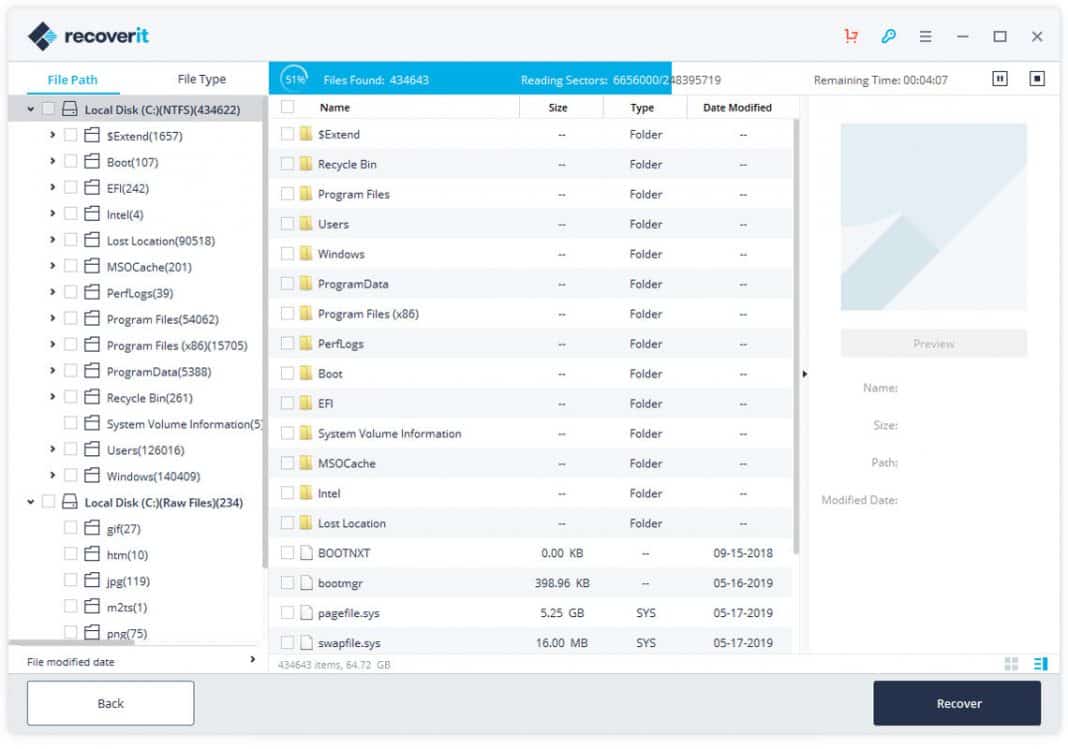Screen dimensions: 1068x749
Task: Click the swapfile.sys file icon
Action: coord(307,642)
